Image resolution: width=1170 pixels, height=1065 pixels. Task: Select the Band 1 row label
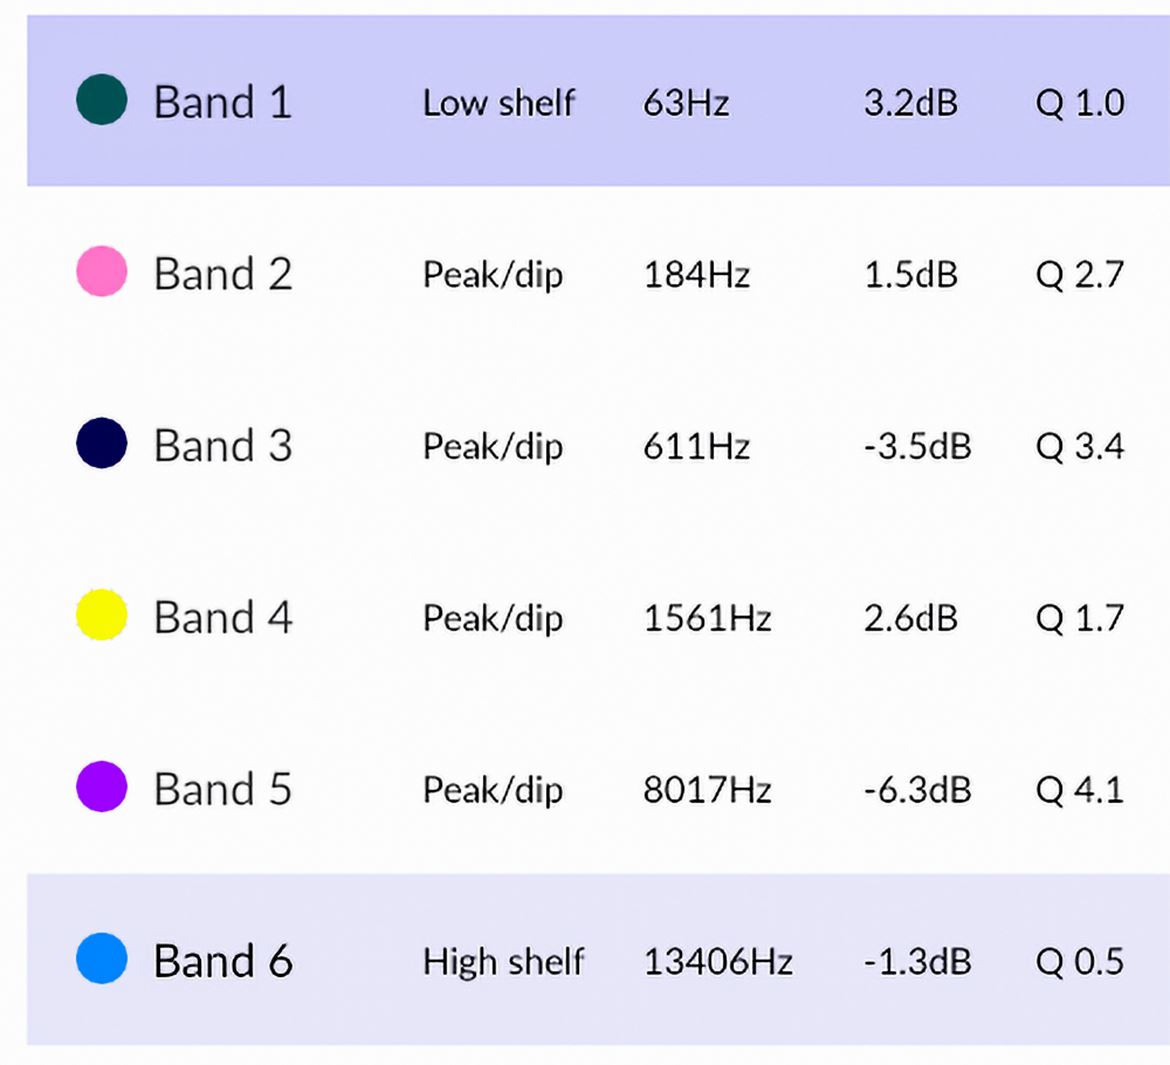pos(222,102)
